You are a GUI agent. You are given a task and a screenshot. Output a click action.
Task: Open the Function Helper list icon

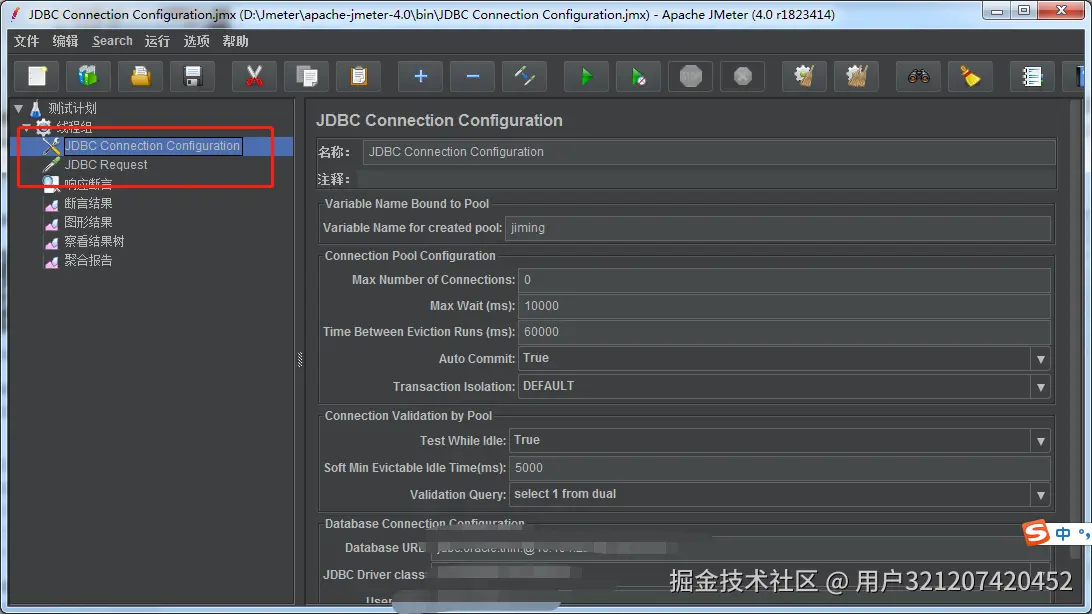coord(1031,76)
